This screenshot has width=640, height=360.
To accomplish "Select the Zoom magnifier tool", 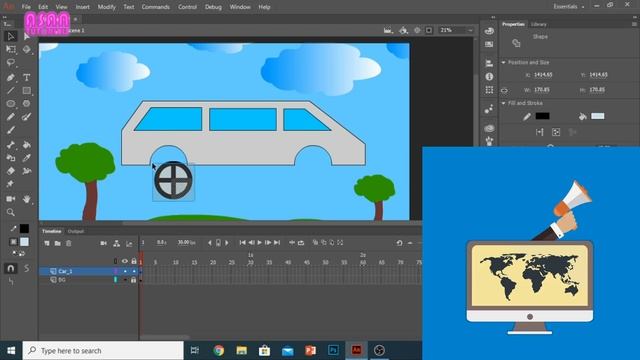I will tap(11, 212).
